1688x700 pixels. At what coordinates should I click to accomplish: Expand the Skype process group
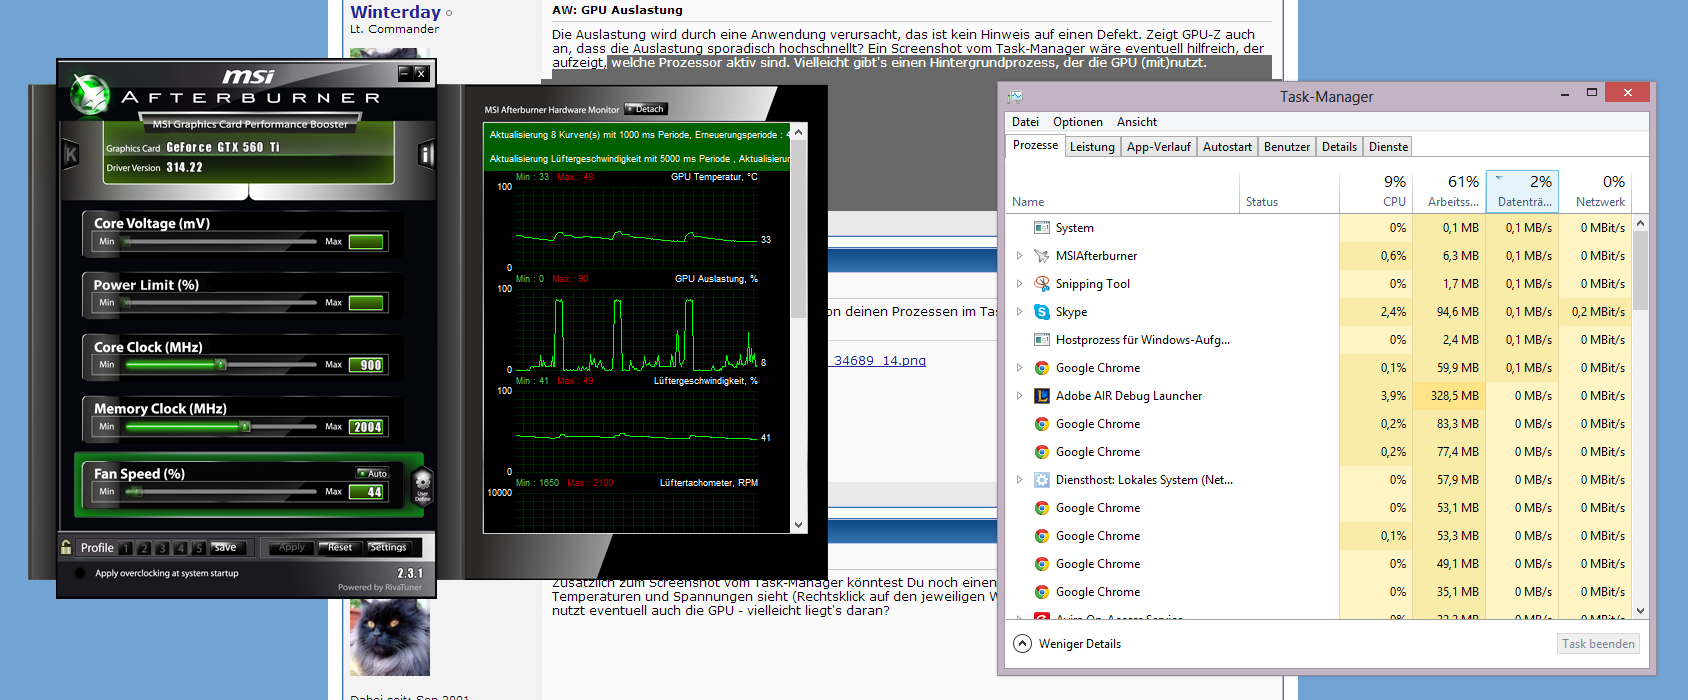point(1019,312)
